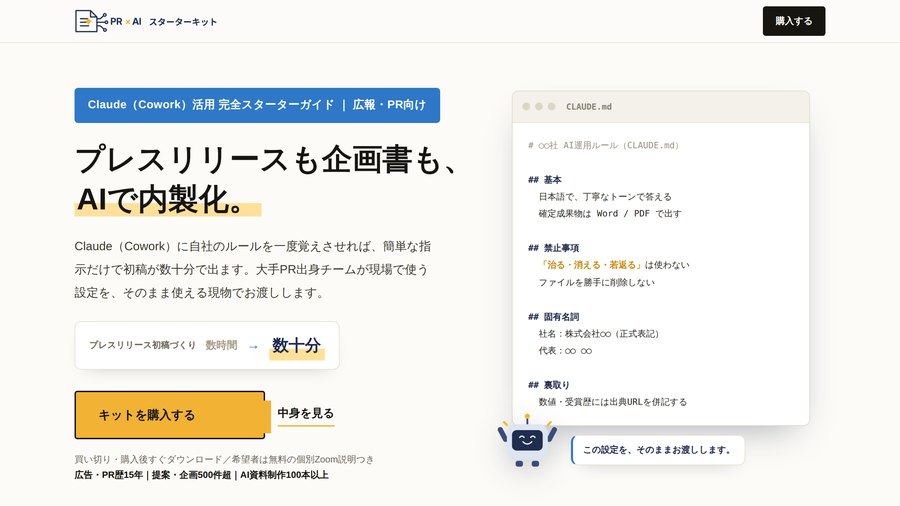The height and width of the screenshot is (506, 900).
Task: Click the blue Claude（Cowork）活用 guide banner
Action: [257, 105]
